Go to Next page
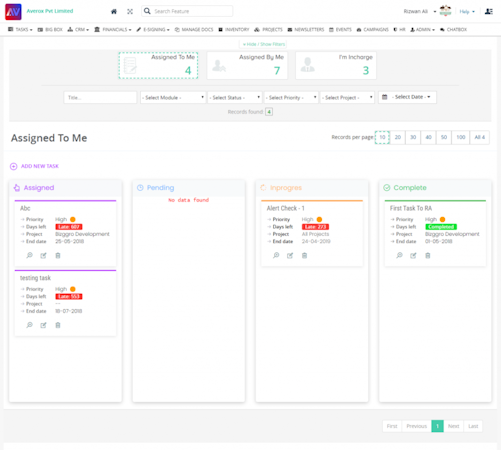This screenshot has width=501, height=450. (453, 426)
